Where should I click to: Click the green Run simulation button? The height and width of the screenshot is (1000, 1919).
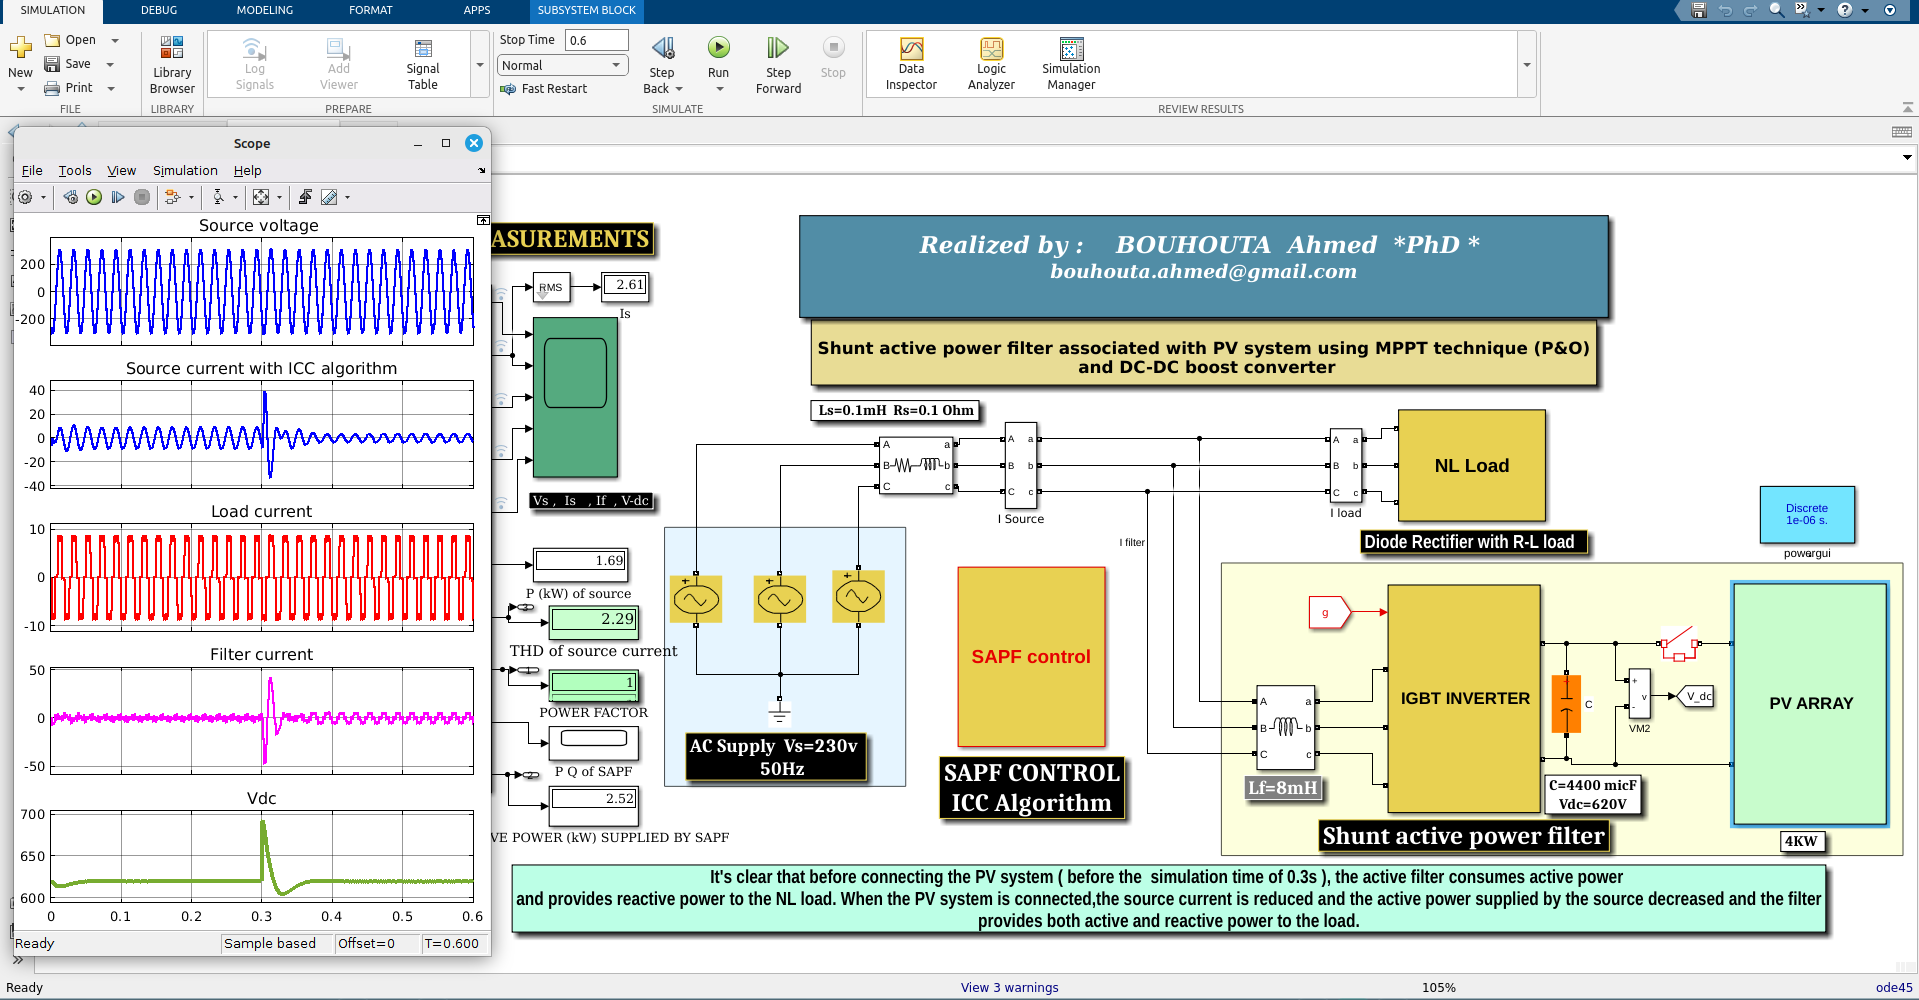tap(718, 47)
